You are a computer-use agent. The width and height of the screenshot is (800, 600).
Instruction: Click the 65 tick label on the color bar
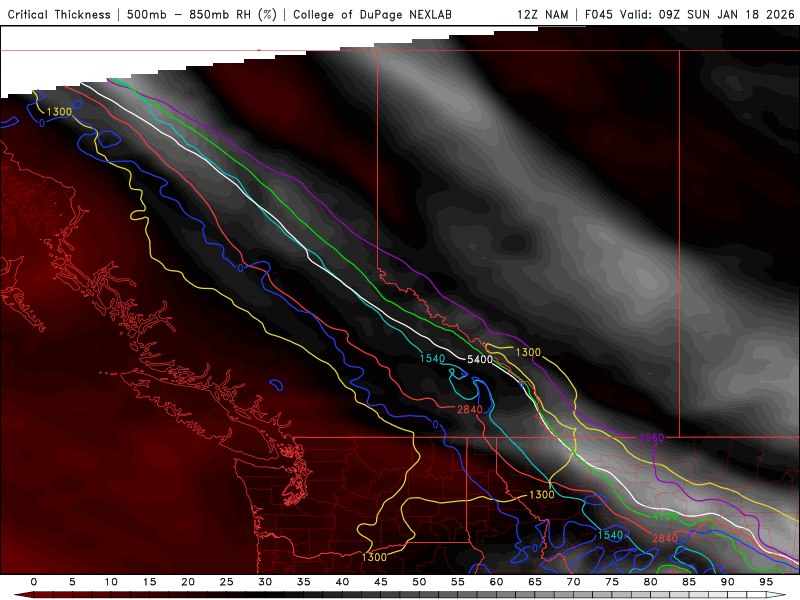tap(535, 582)
